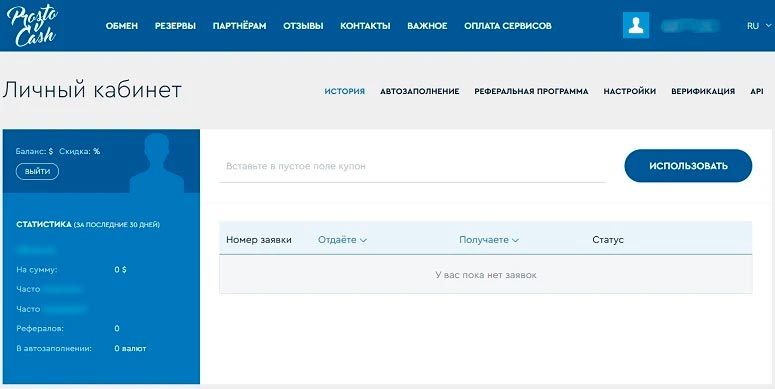This screenshot has height=389, width=775.
Task: Open the РЕЗЕРВЫ menu item
Action: (175, 26)
